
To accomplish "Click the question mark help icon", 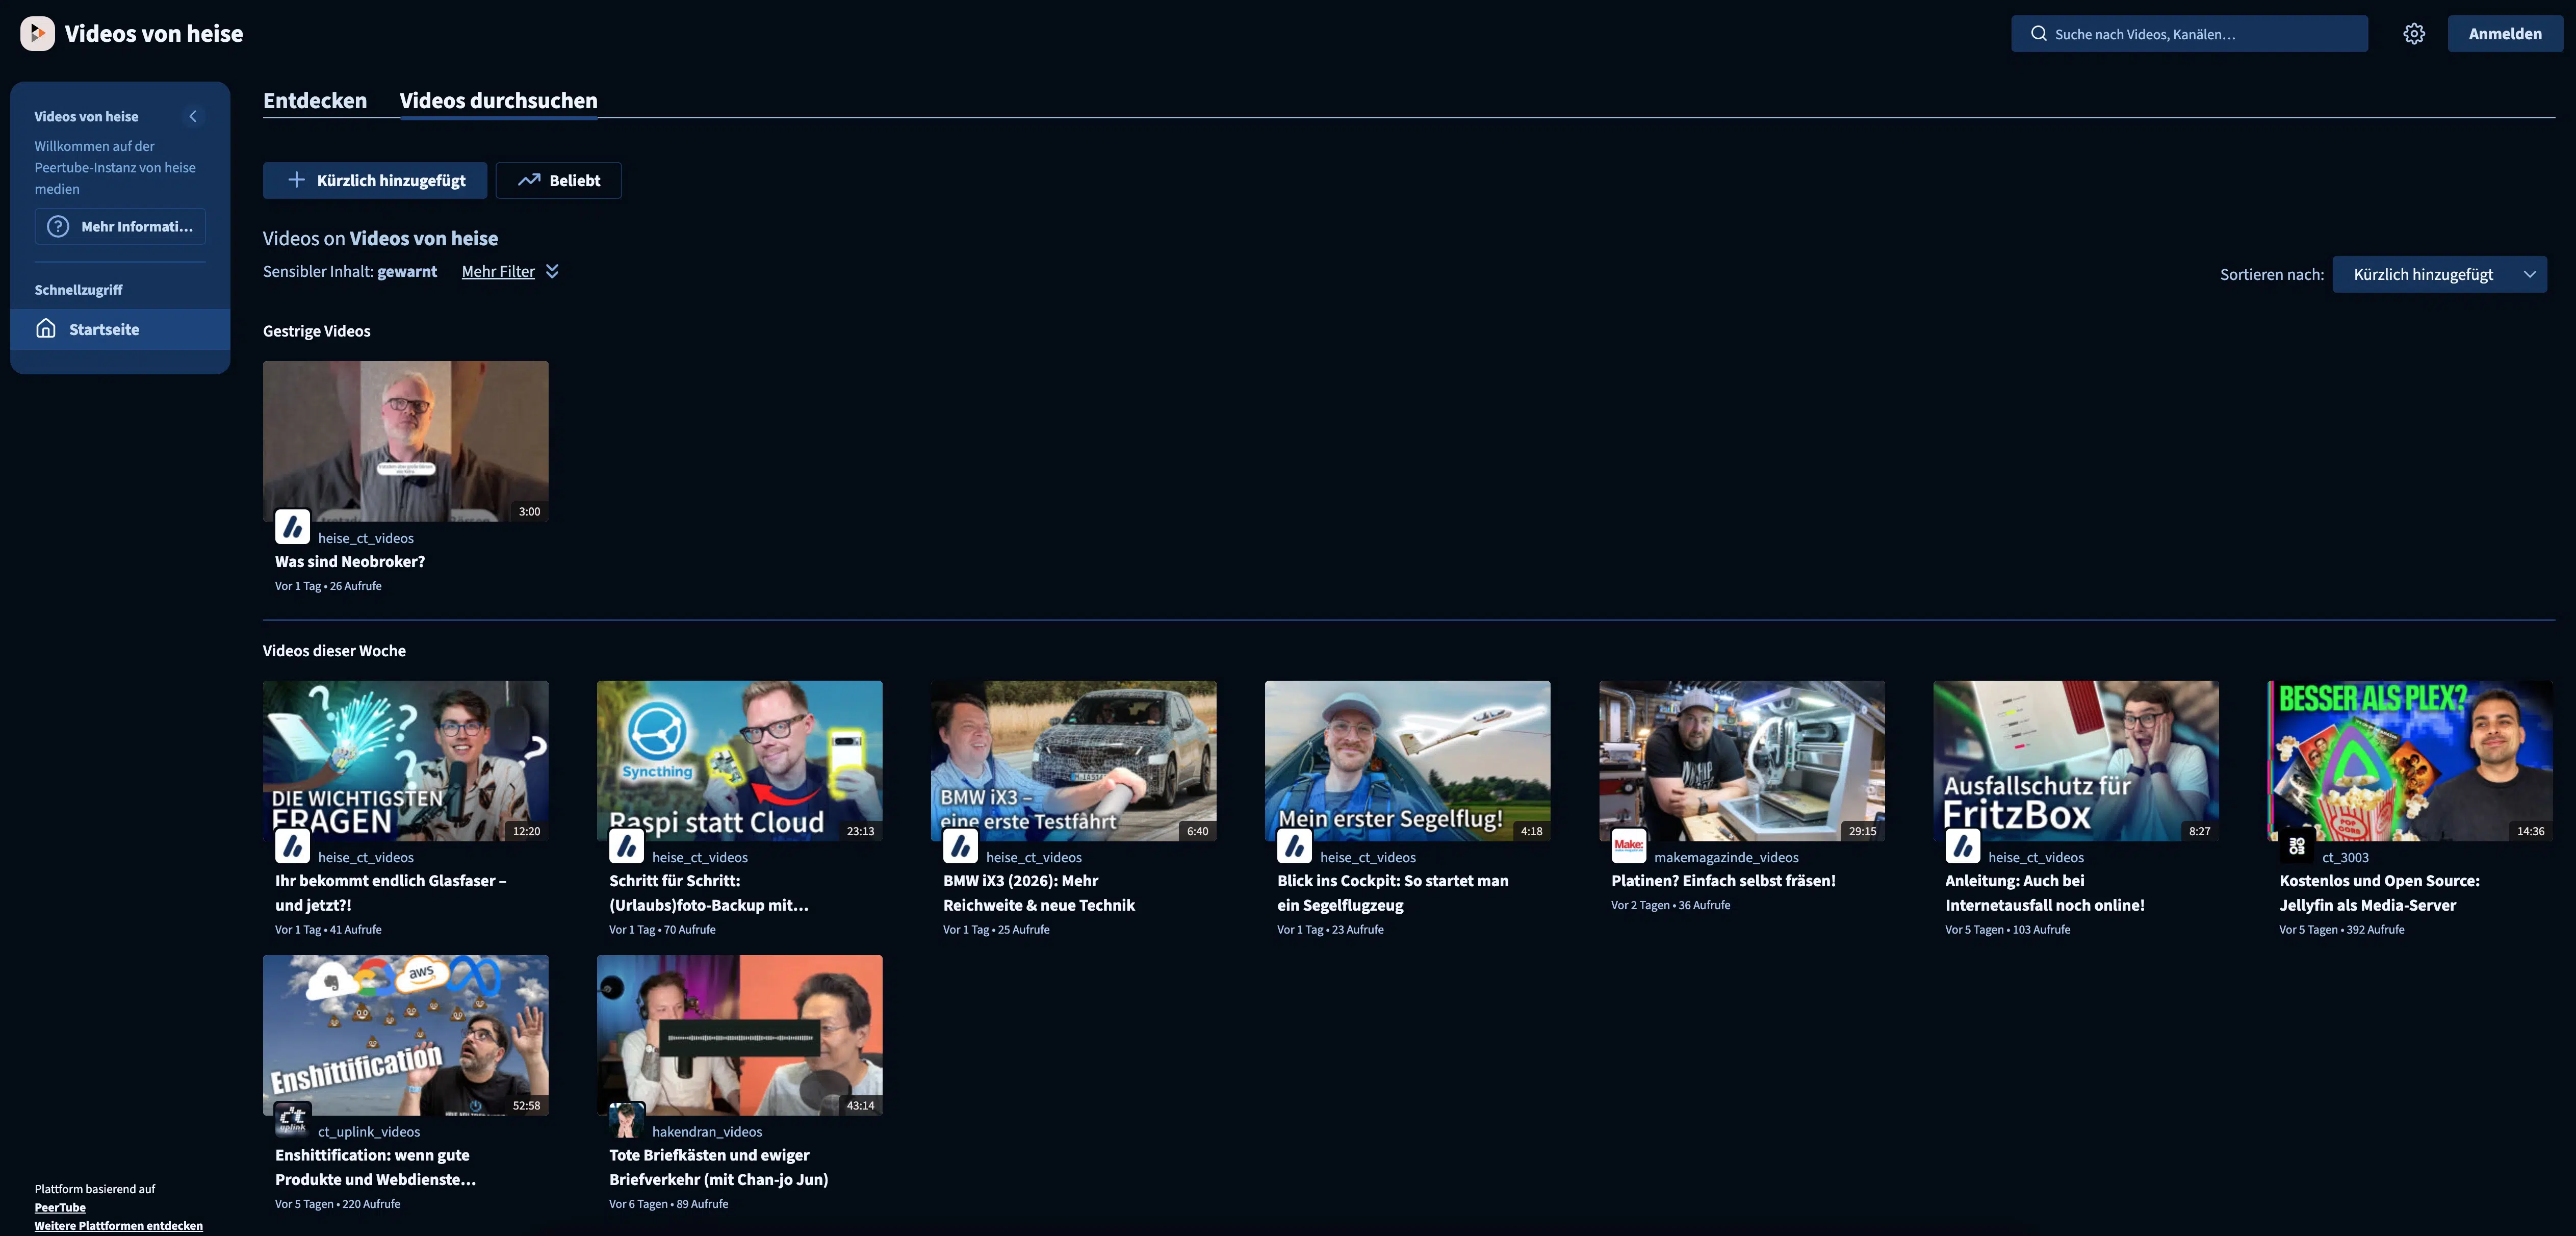I will (58, 226).
